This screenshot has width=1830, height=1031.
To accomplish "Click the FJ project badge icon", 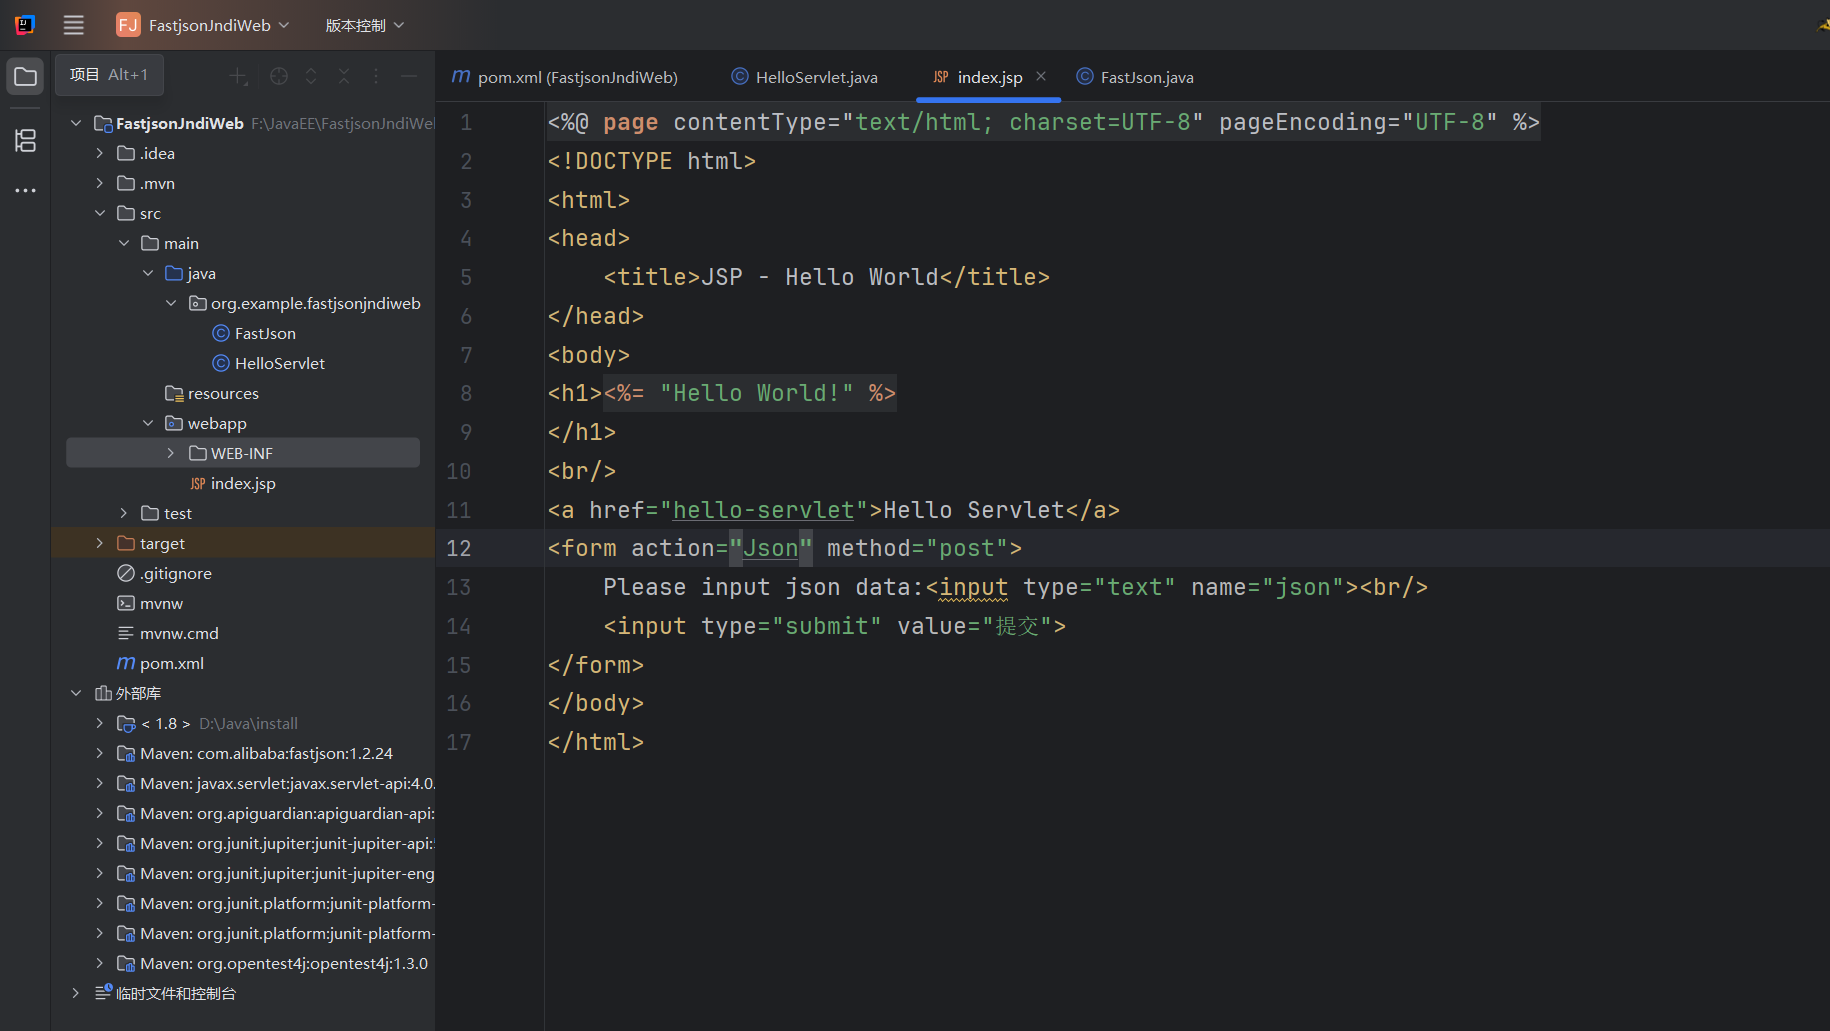I will [128, 25].
